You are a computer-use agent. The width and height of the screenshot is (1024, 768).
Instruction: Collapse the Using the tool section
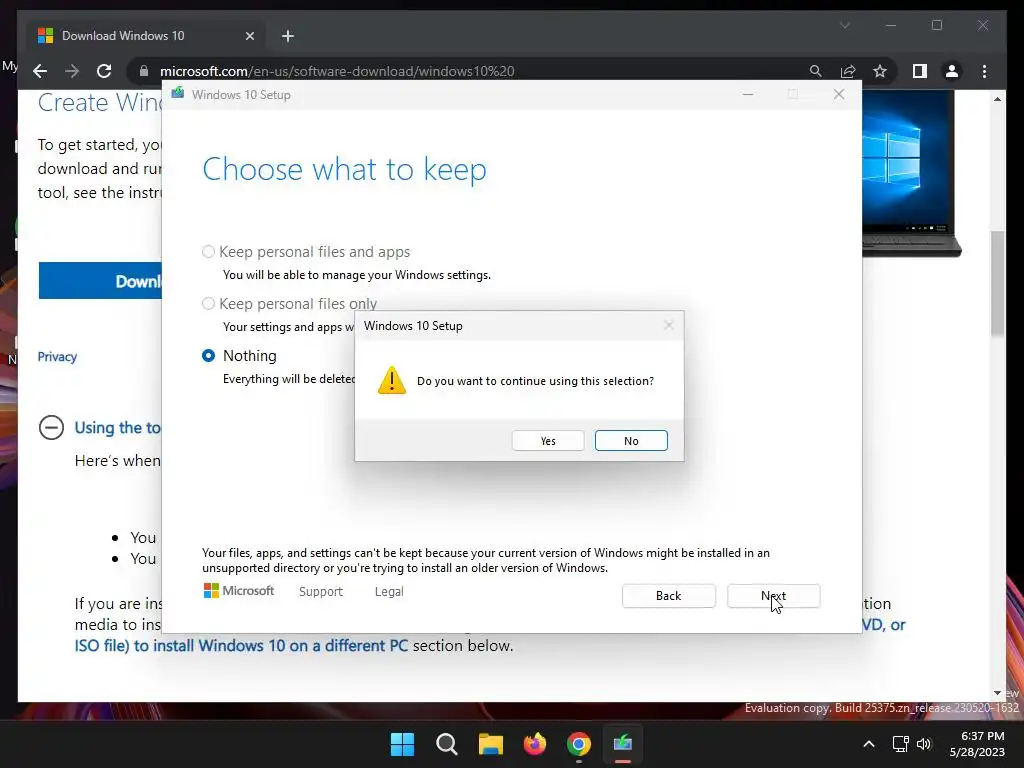[52, 428]
